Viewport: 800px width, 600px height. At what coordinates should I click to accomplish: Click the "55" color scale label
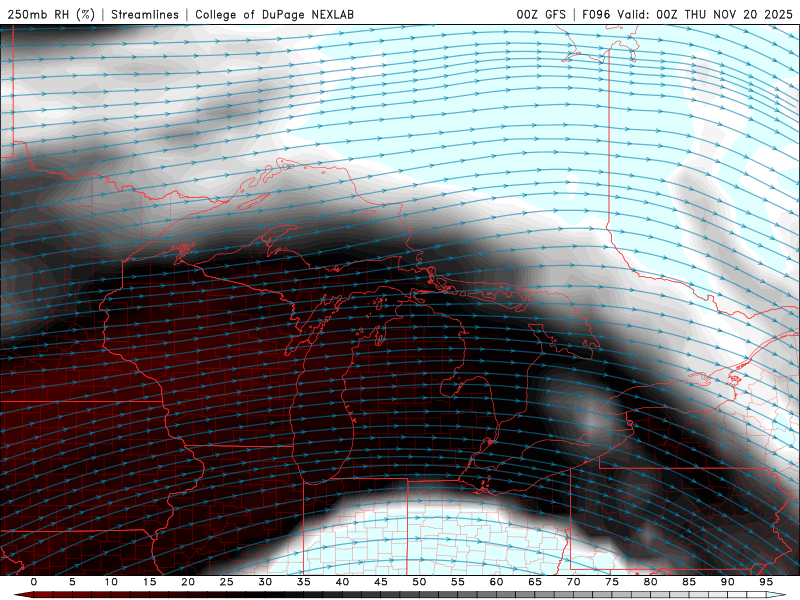tap(458, 582)
